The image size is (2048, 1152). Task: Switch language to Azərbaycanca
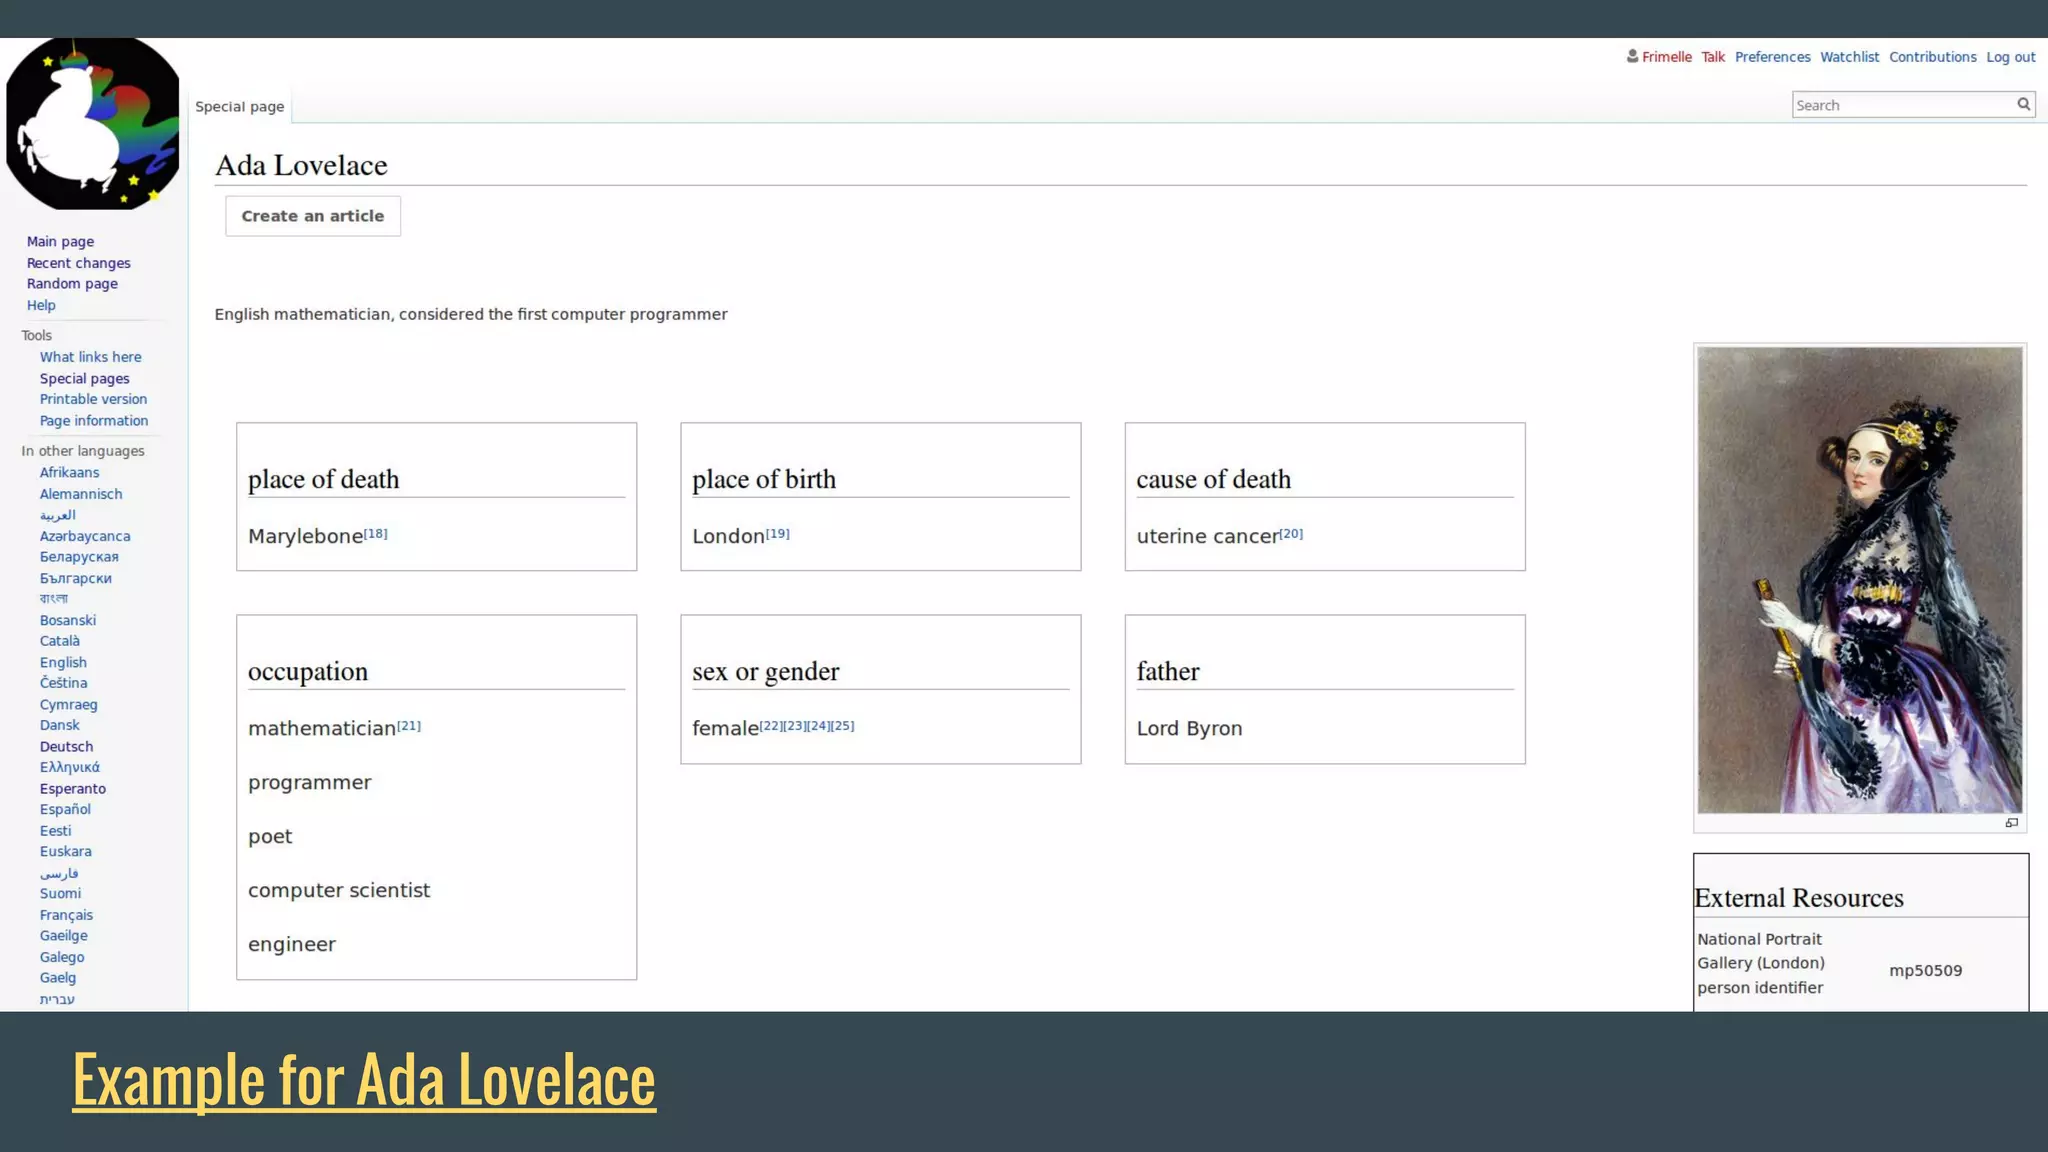(x=85, y=536)
